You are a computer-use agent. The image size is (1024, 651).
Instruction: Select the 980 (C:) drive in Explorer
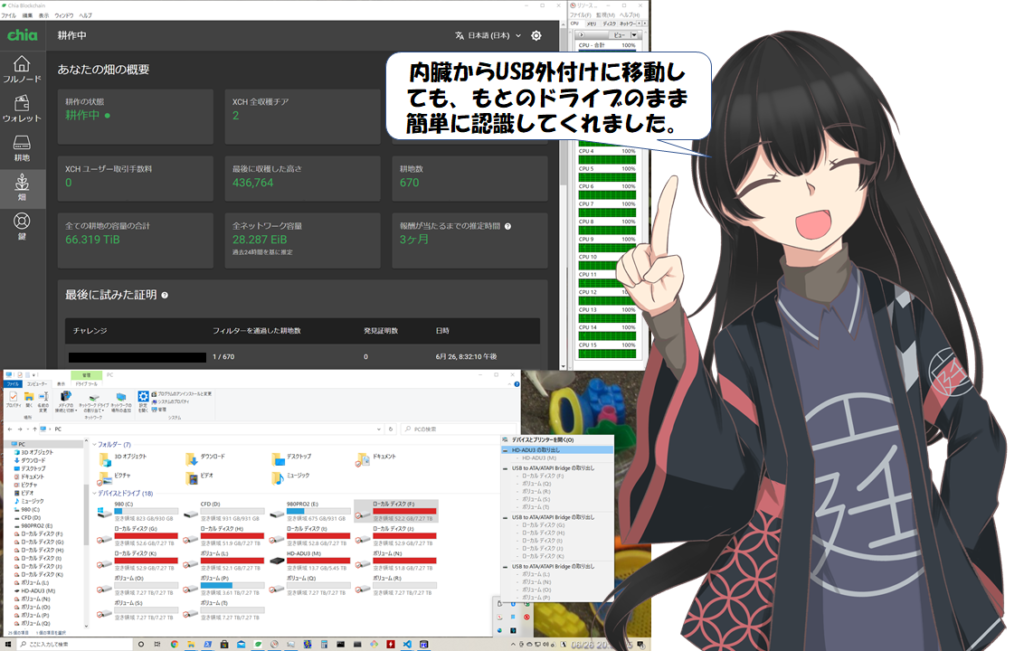[136, 511]
